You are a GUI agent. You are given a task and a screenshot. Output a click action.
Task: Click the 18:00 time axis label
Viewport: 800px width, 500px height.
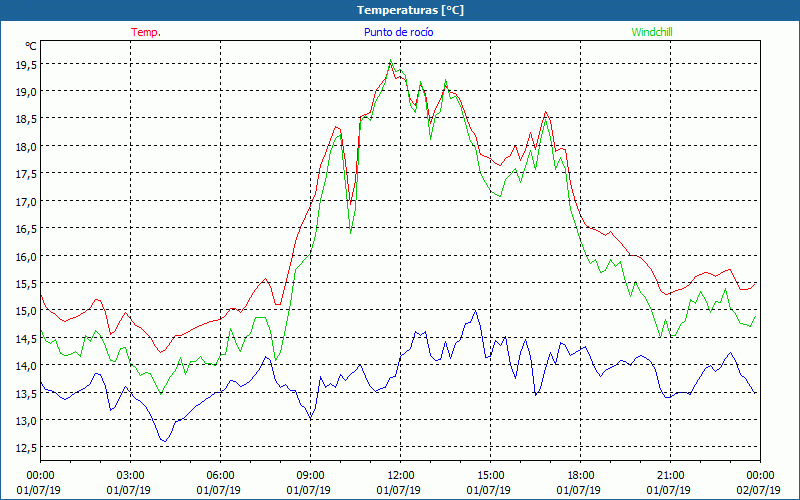[581, 476]
